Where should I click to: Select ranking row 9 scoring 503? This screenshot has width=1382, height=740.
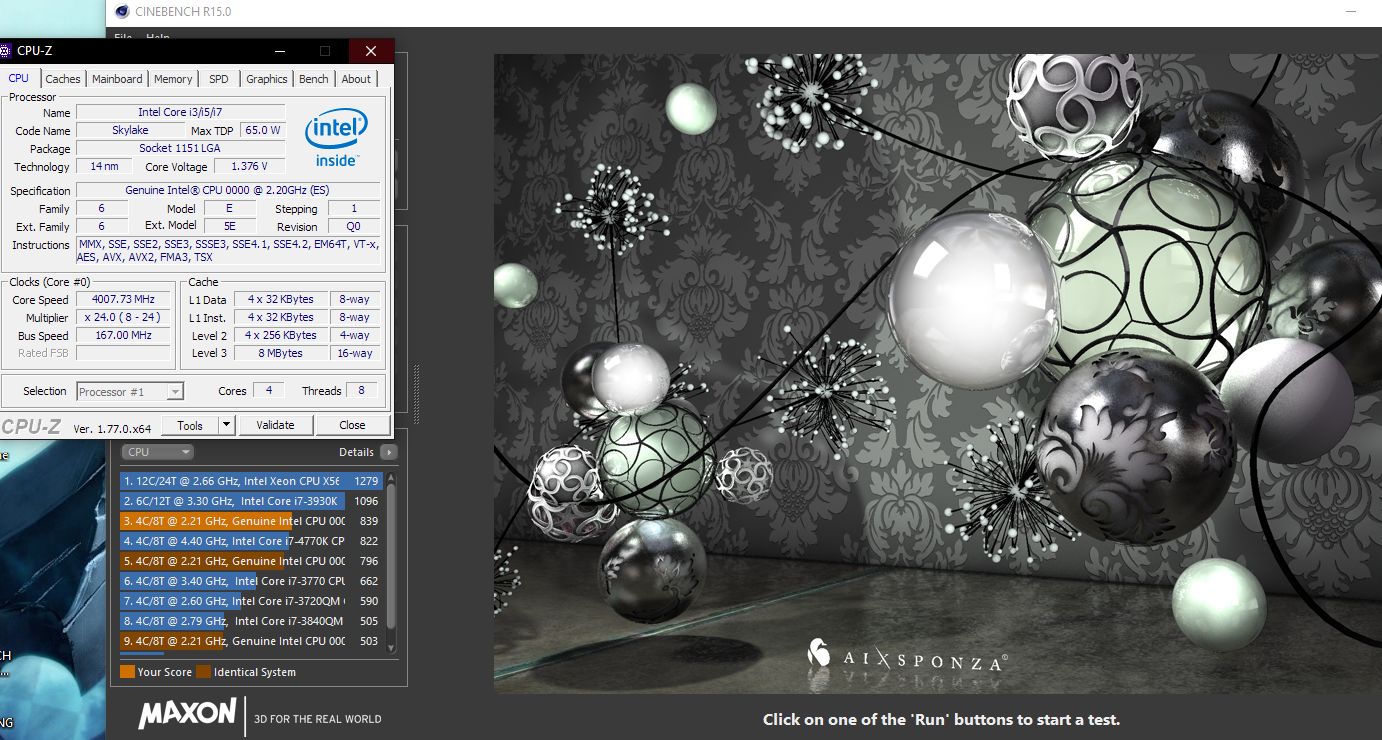click(251, 641)
